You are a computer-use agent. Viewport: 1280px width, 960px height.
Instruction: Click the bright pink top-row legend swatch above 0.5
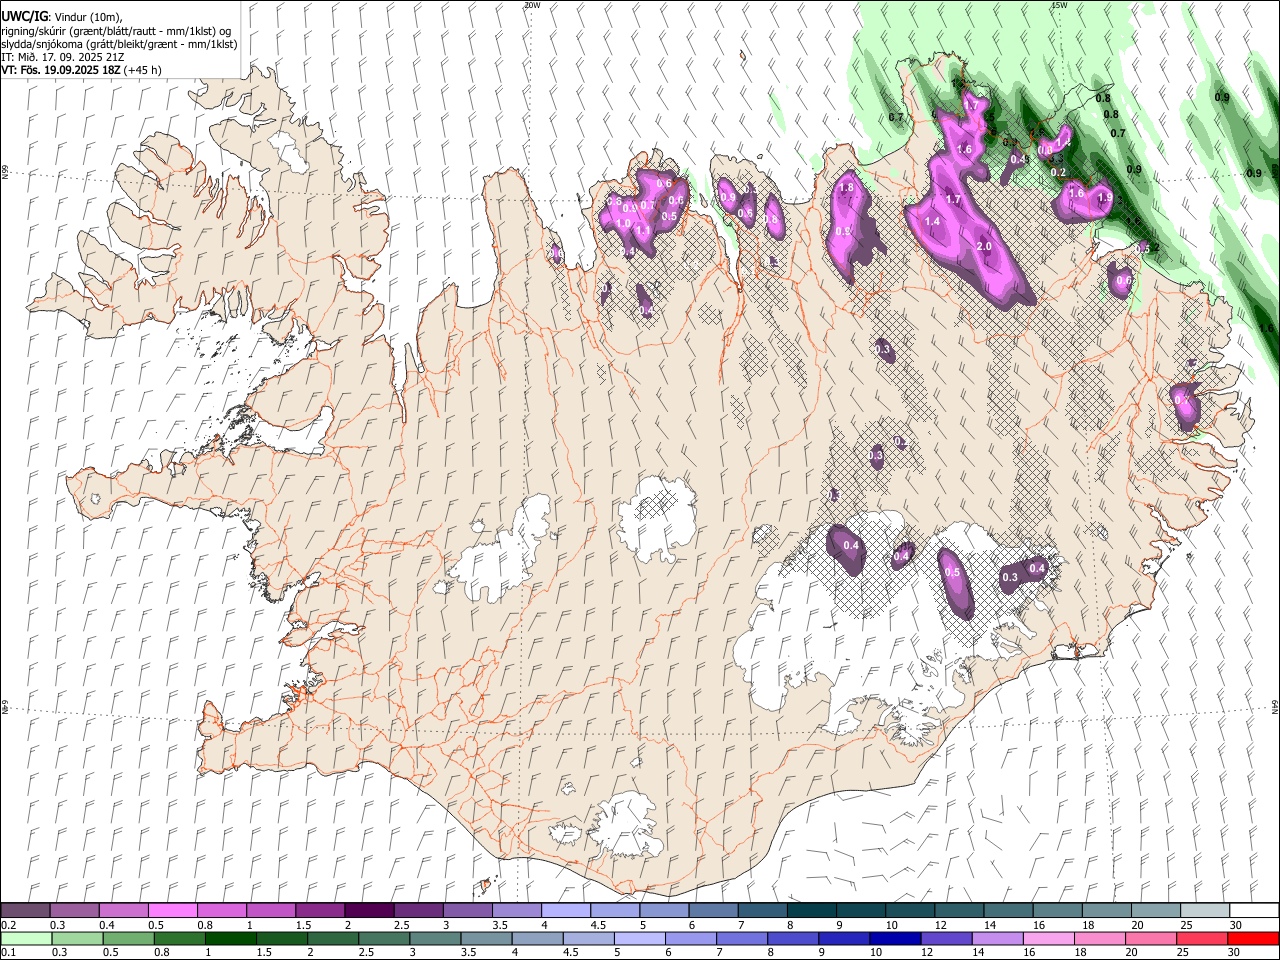tap(172, 911)
